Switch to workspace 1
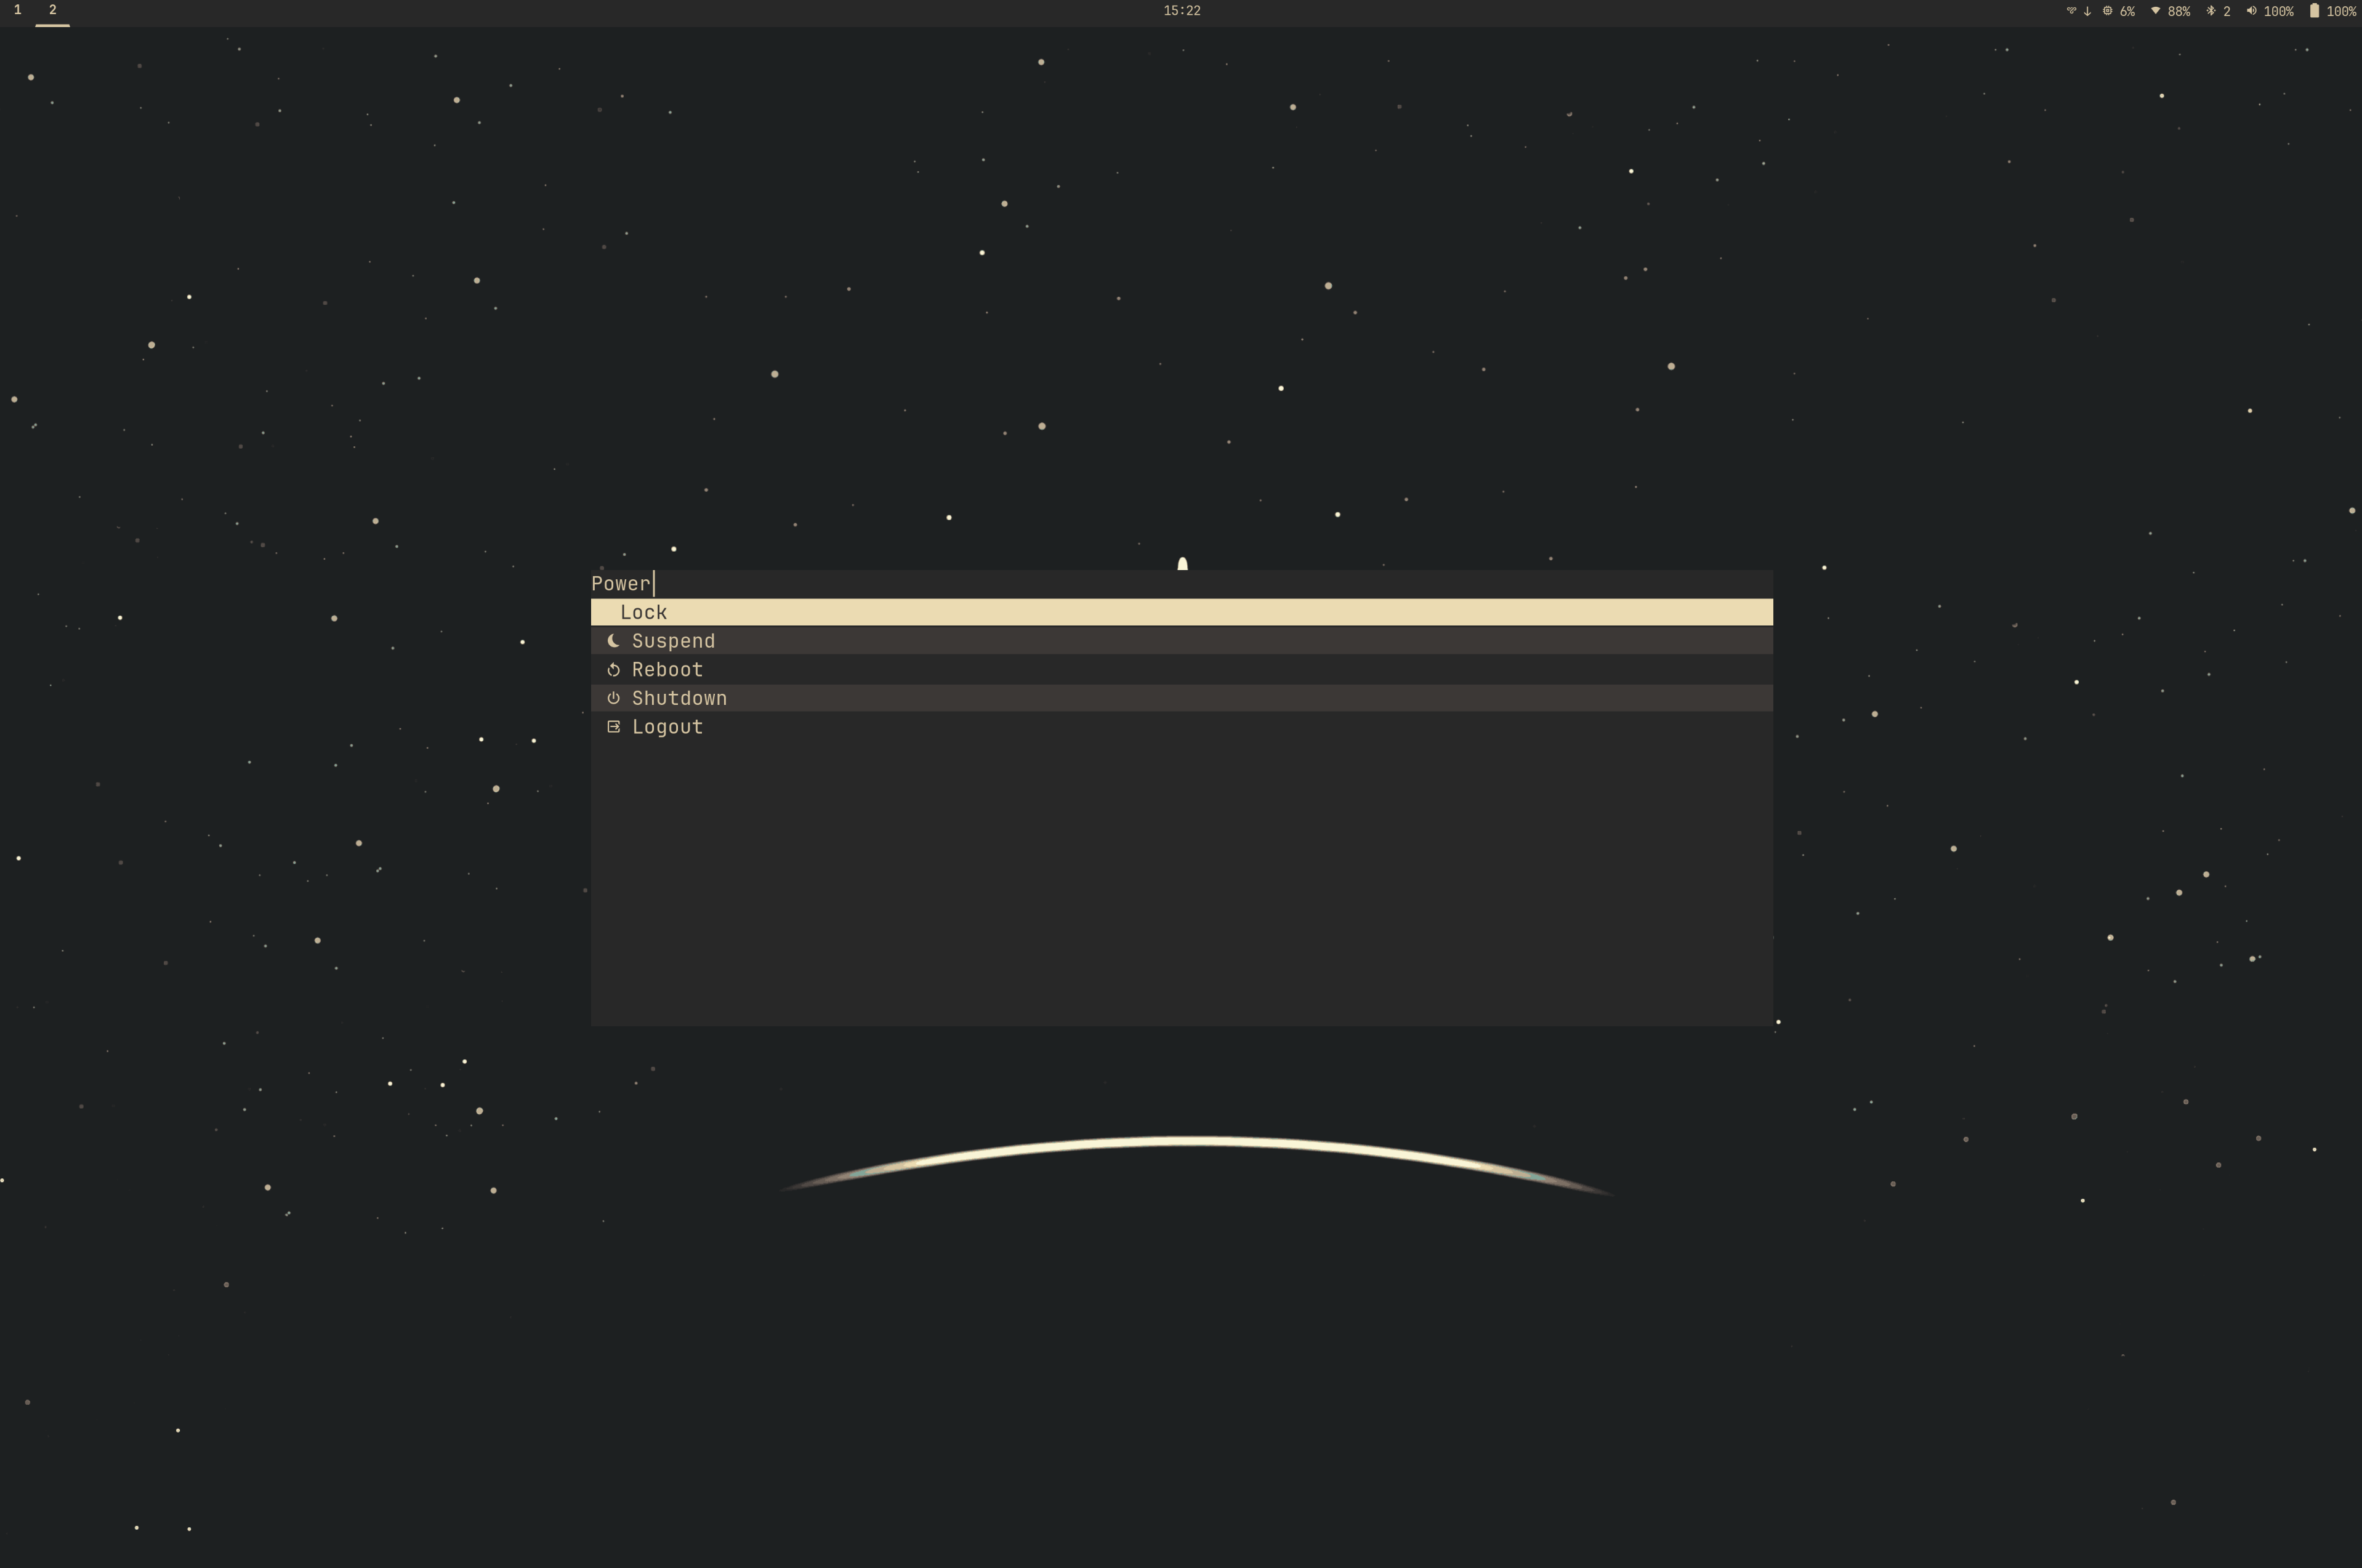Viewport: 2362px width, 1568px height. tap(17, 10)
